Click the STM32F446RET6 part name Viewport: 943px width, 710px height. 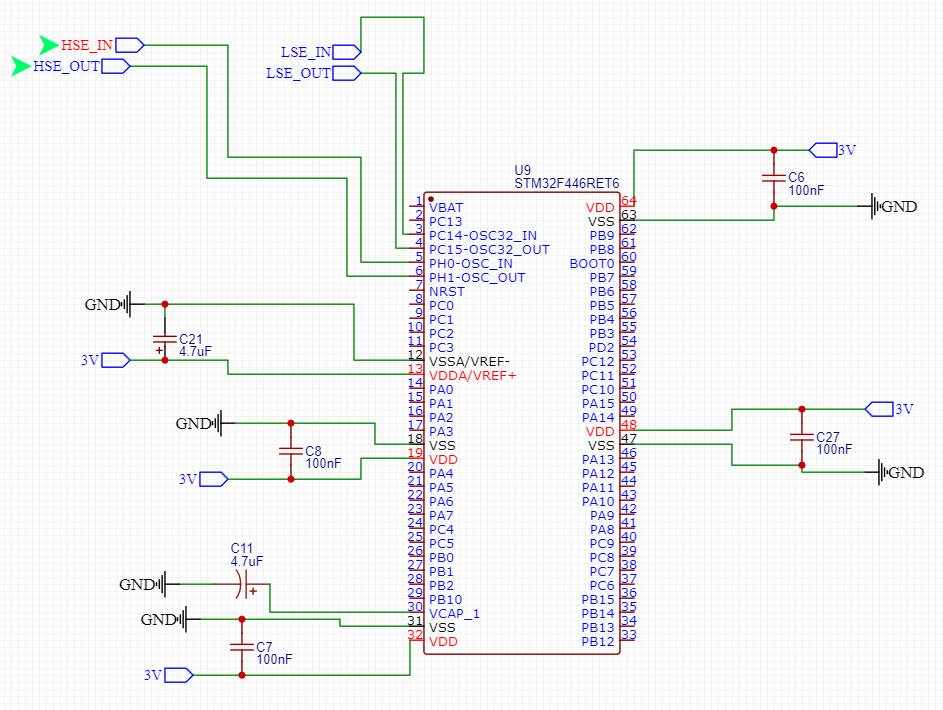[567, 183]
